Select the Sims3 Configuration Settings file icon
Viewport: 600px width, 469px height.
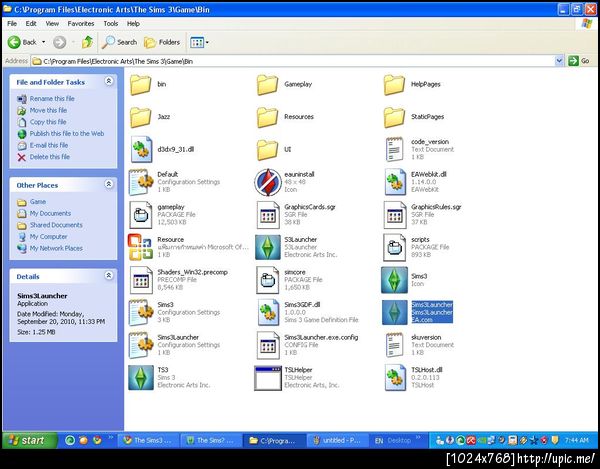click(x=141, y=313)
